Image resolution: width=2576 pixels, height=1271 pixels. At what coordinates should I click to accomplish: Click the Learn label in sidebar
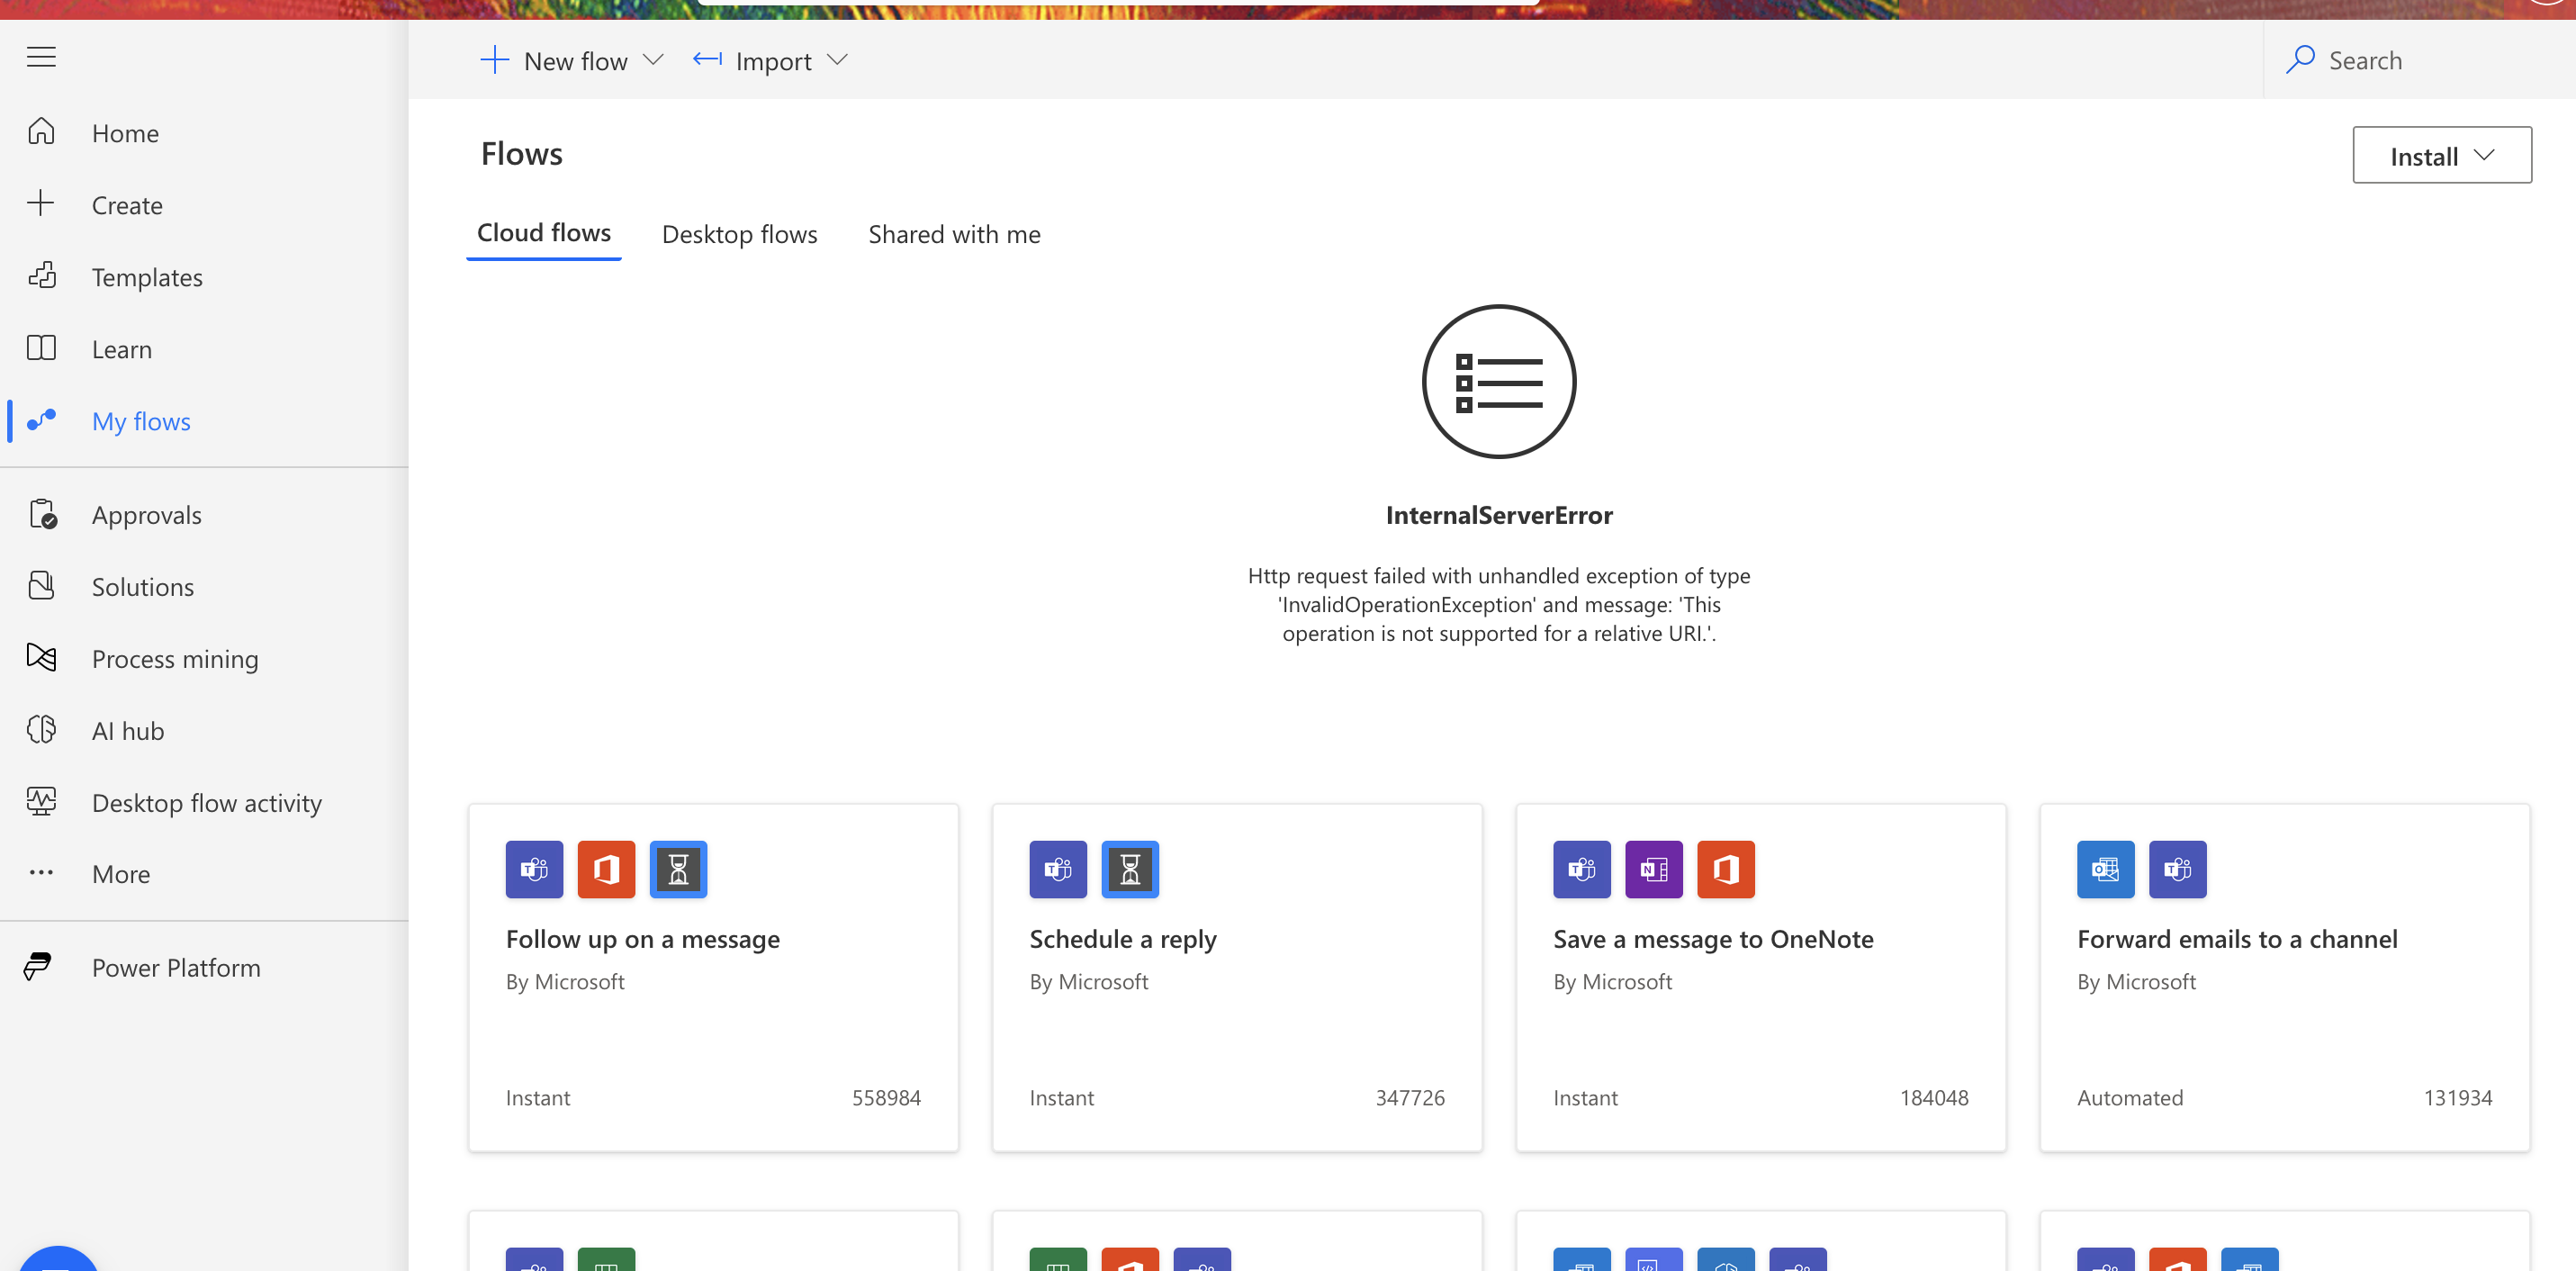(x=122, y=349)
